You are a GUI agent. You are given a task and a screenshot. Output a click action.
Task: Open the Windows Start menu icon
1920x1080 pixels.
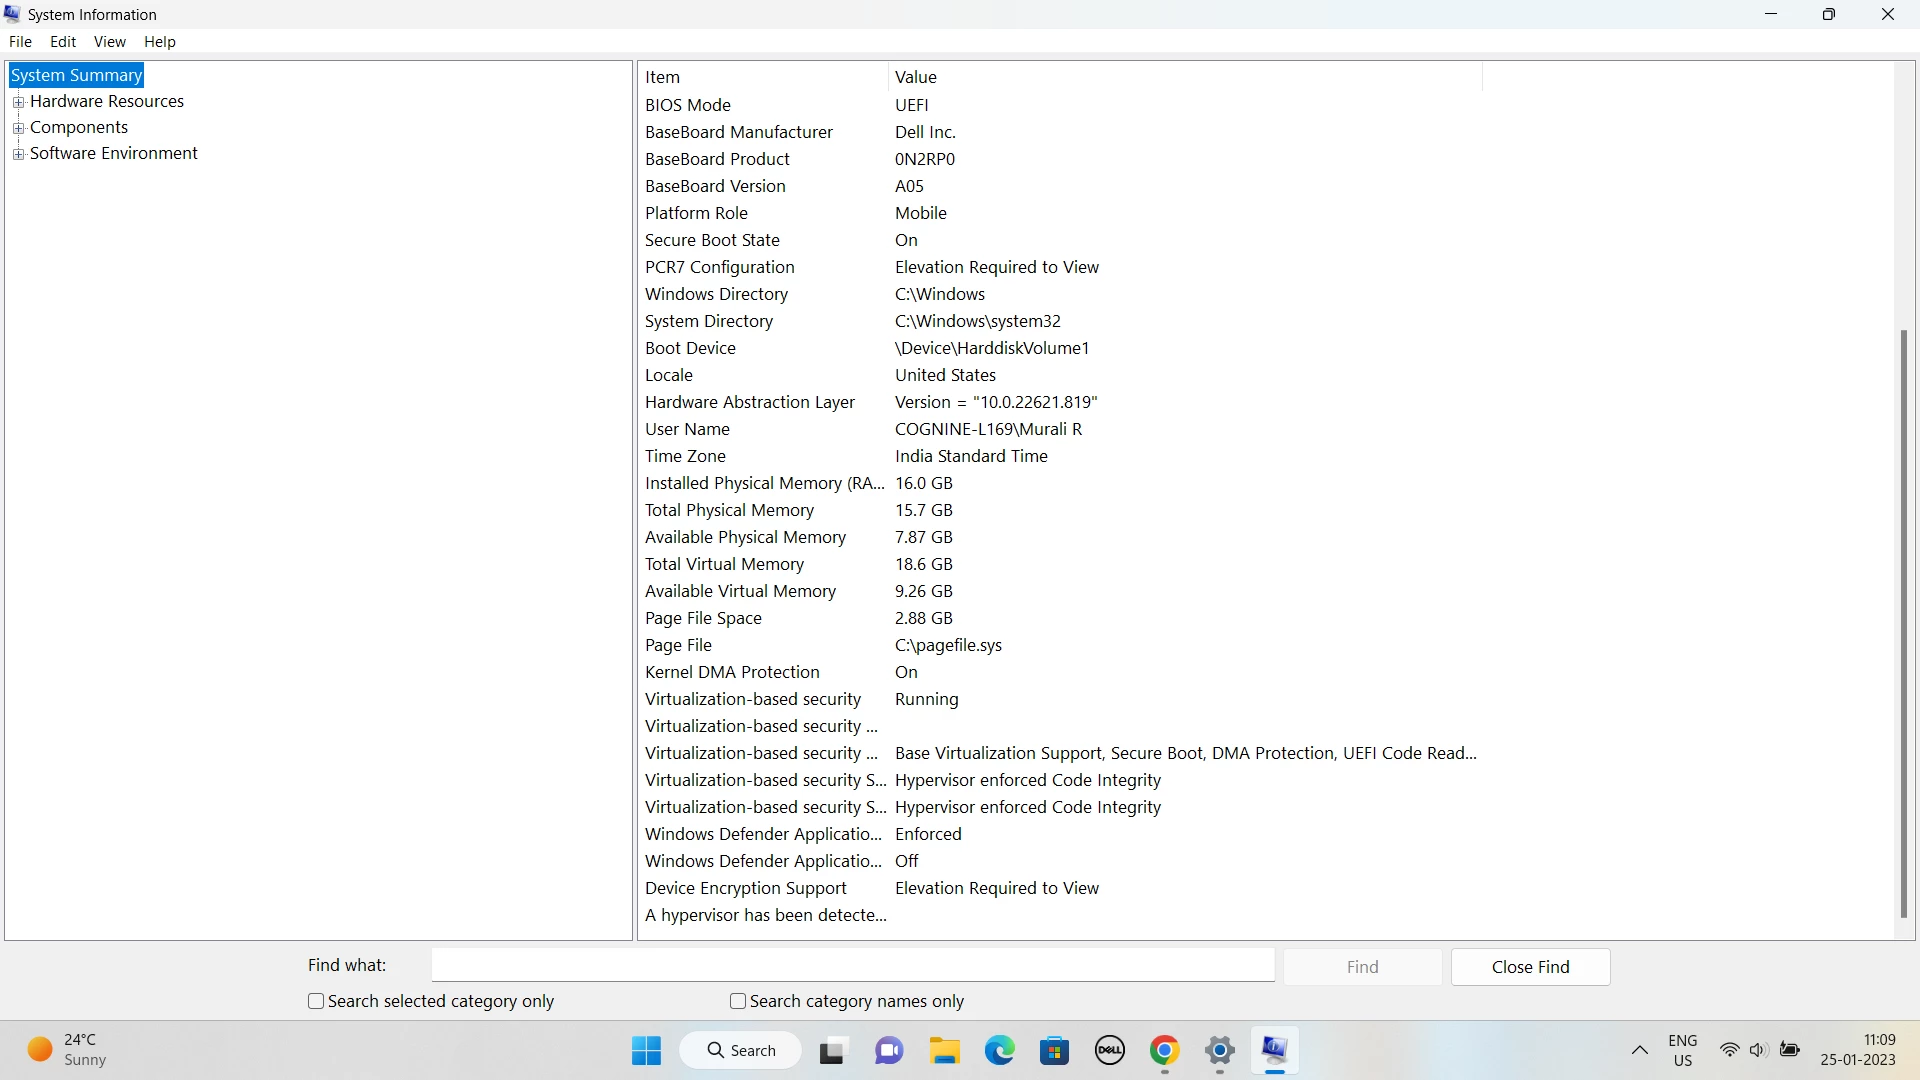(x=646, y=1050)
